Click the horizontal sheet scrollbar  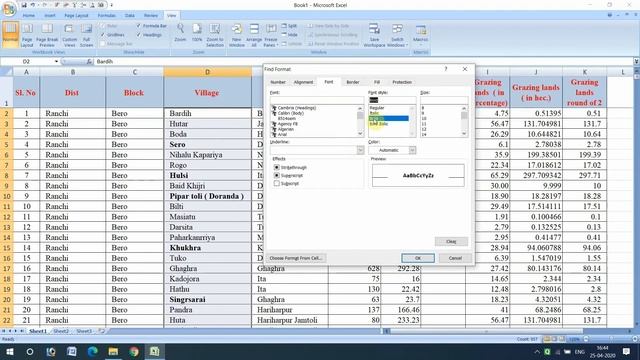[x=486, y=331]
